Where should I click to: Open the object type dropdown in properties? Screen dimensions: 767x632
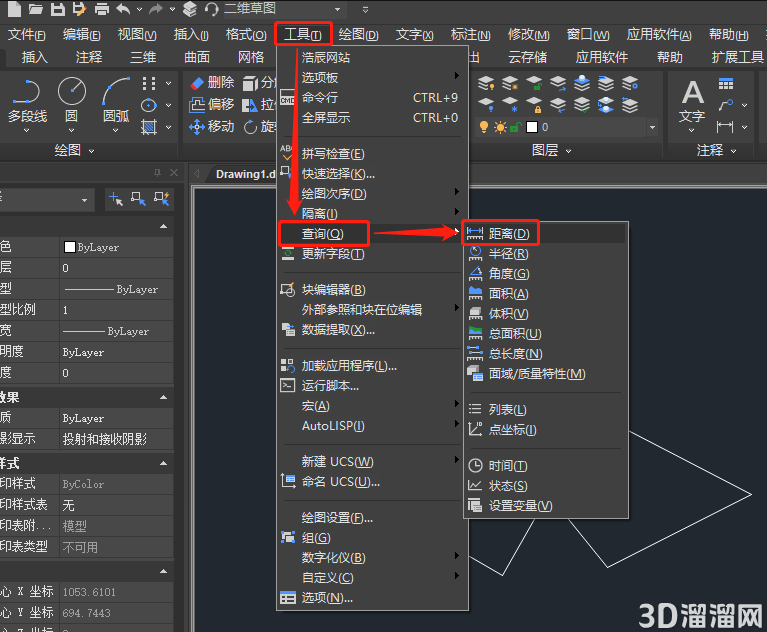click(84, 200)
